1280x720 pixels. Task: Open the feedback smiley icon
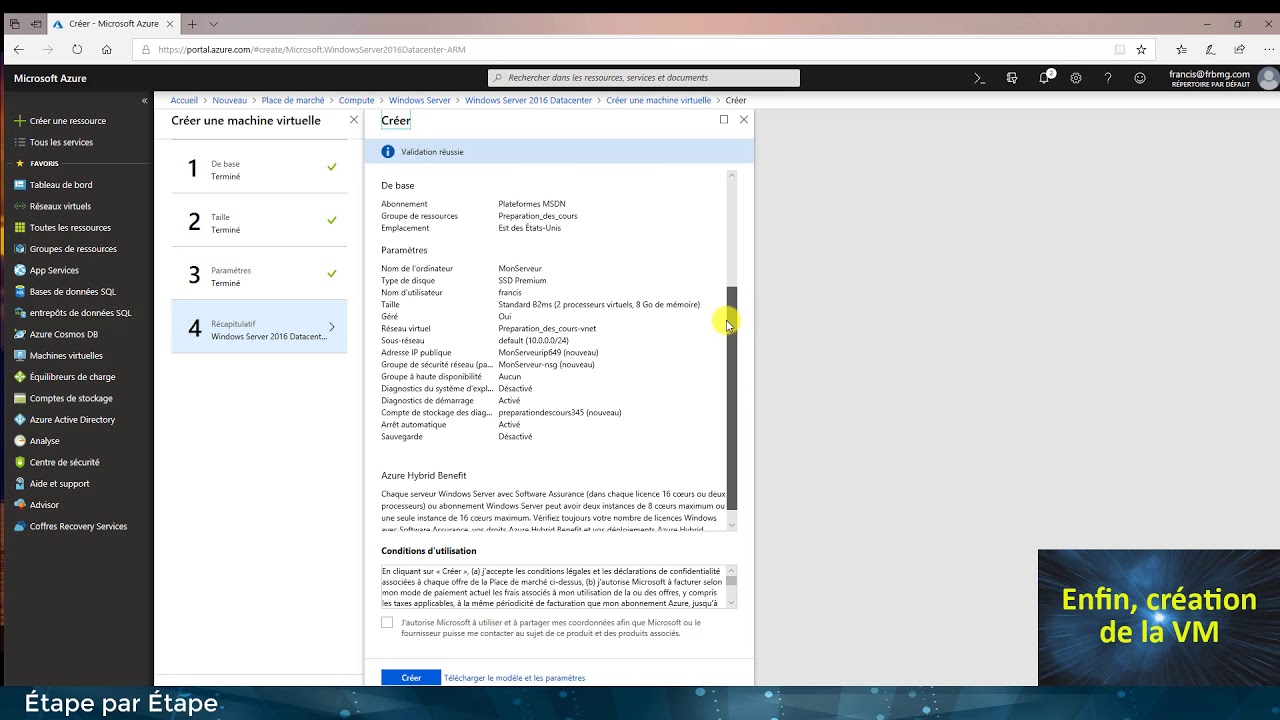click(1140, 78)
